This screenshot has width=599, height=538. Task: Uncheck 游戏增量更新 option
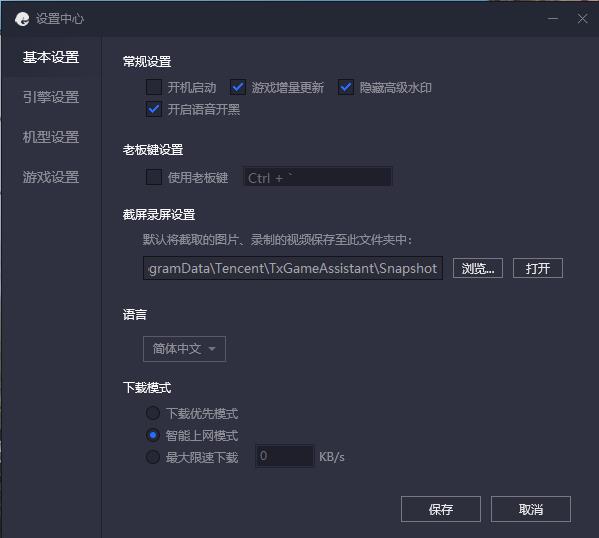coord(238,87)
